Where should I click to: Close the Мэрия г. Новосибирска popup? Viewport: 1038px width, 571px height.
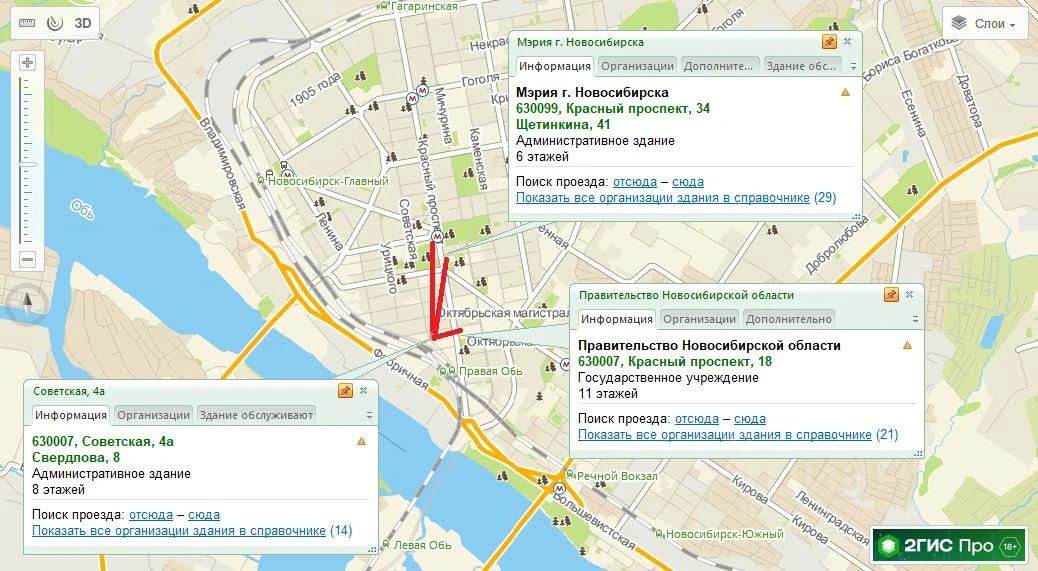coord(847,41)
